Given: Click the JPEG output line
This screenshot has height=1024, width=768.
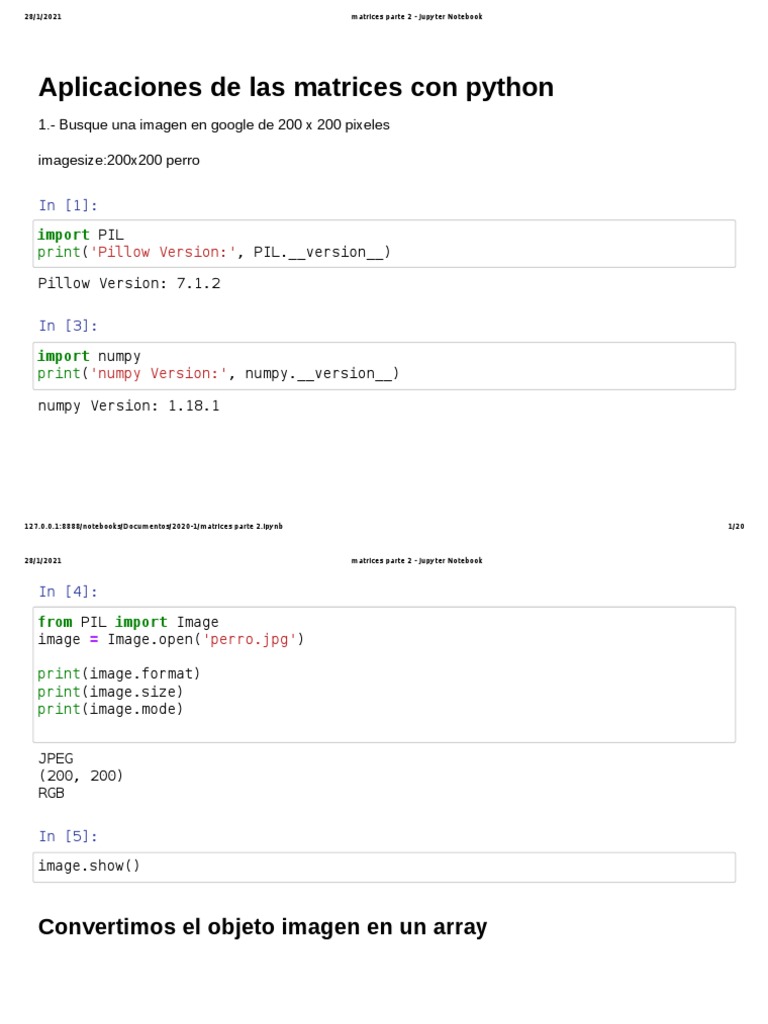Looking at the screenshot, I should click(x=56, y=758).
